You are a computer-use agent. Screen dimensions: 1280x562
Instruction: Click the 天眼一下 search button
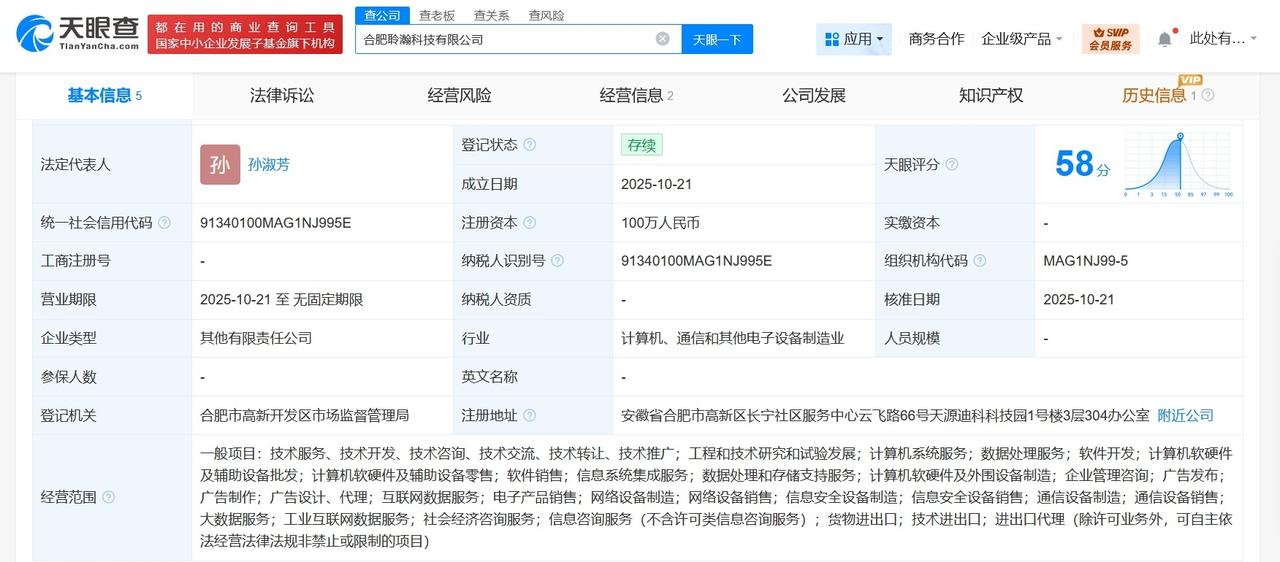tap(717, 39)
